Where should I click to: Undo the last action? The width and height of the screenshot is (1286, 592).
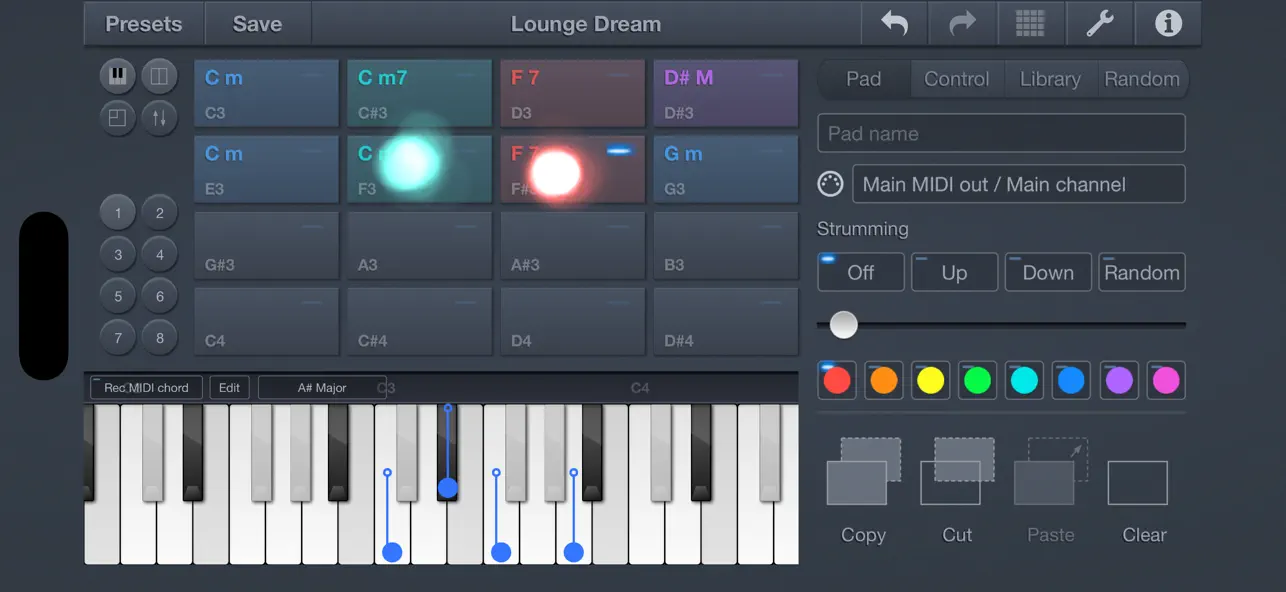[x=893, y=23]
